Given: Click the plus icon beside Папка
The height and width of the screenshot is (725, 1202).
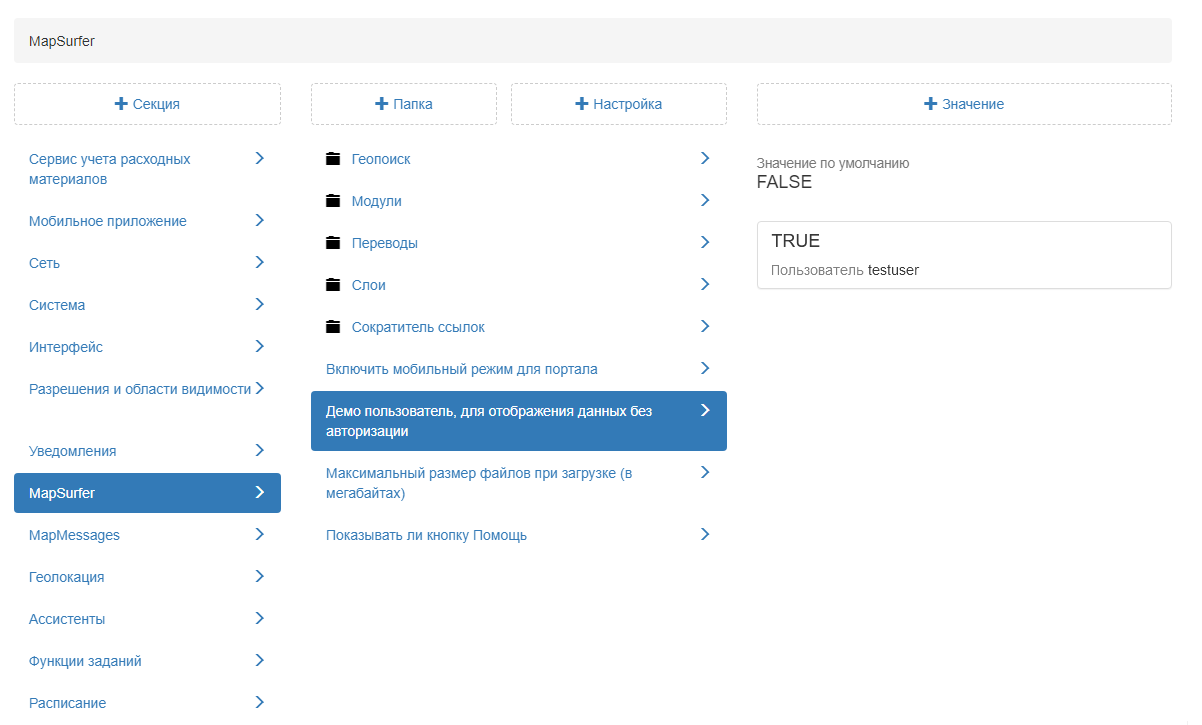Looking at the screenshot, I should 381,104.
